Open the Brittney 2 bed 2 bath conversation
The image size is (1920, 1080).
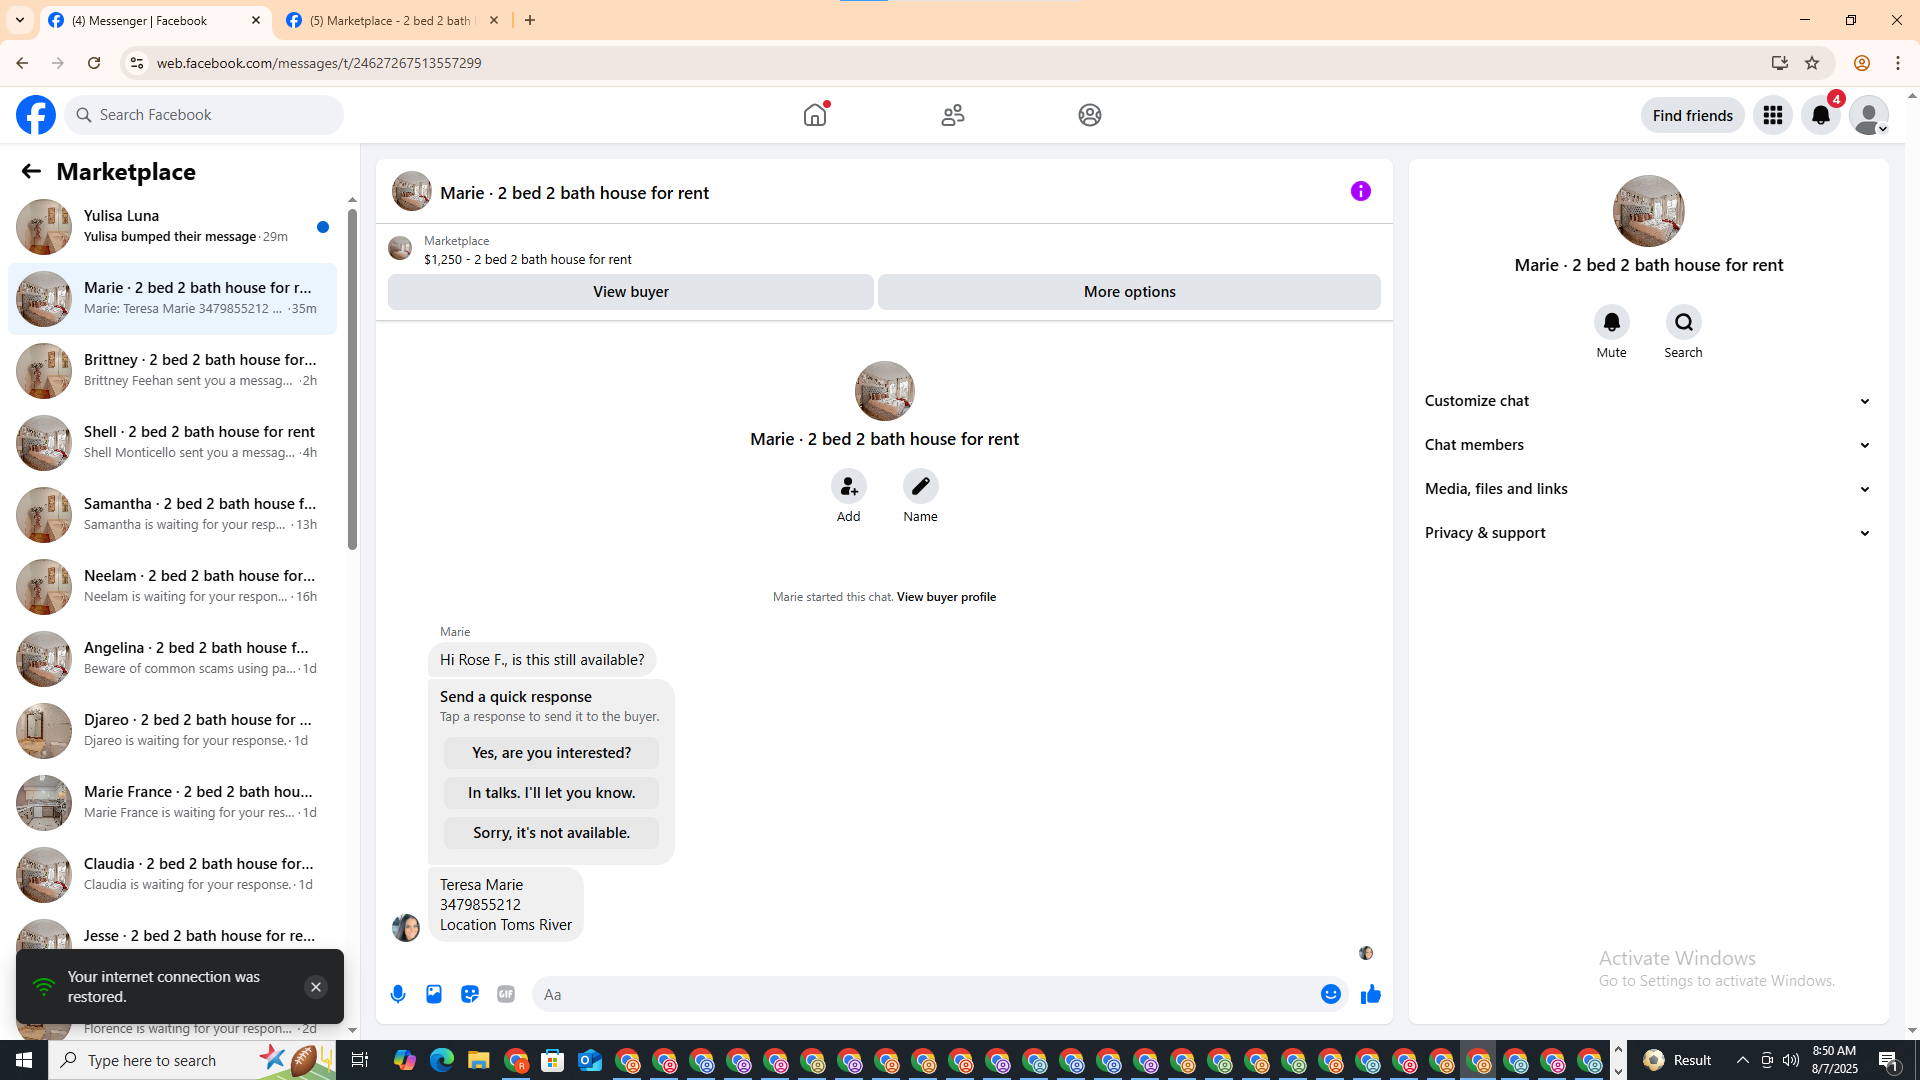[172, 371]
